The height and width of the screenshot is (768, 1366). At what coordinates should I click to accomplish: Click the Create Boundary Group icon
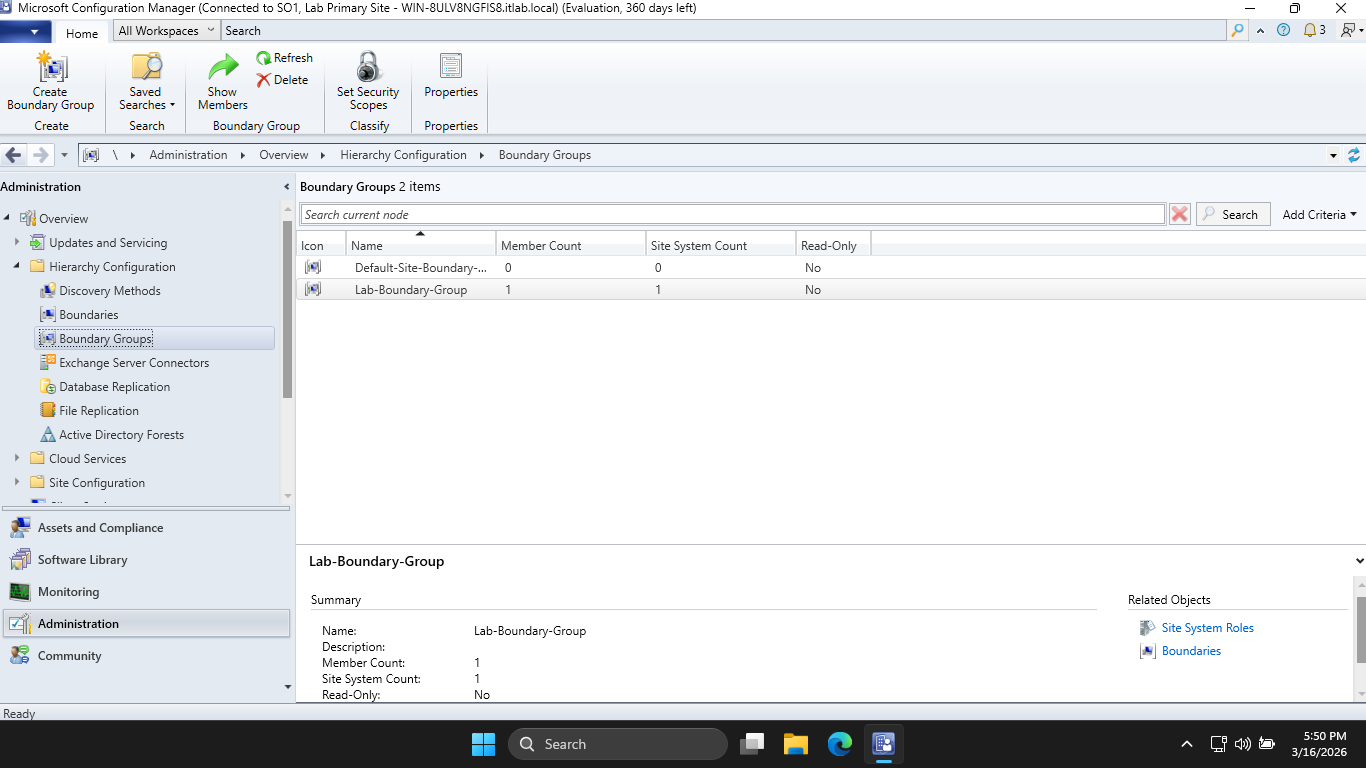pos(50,69)
